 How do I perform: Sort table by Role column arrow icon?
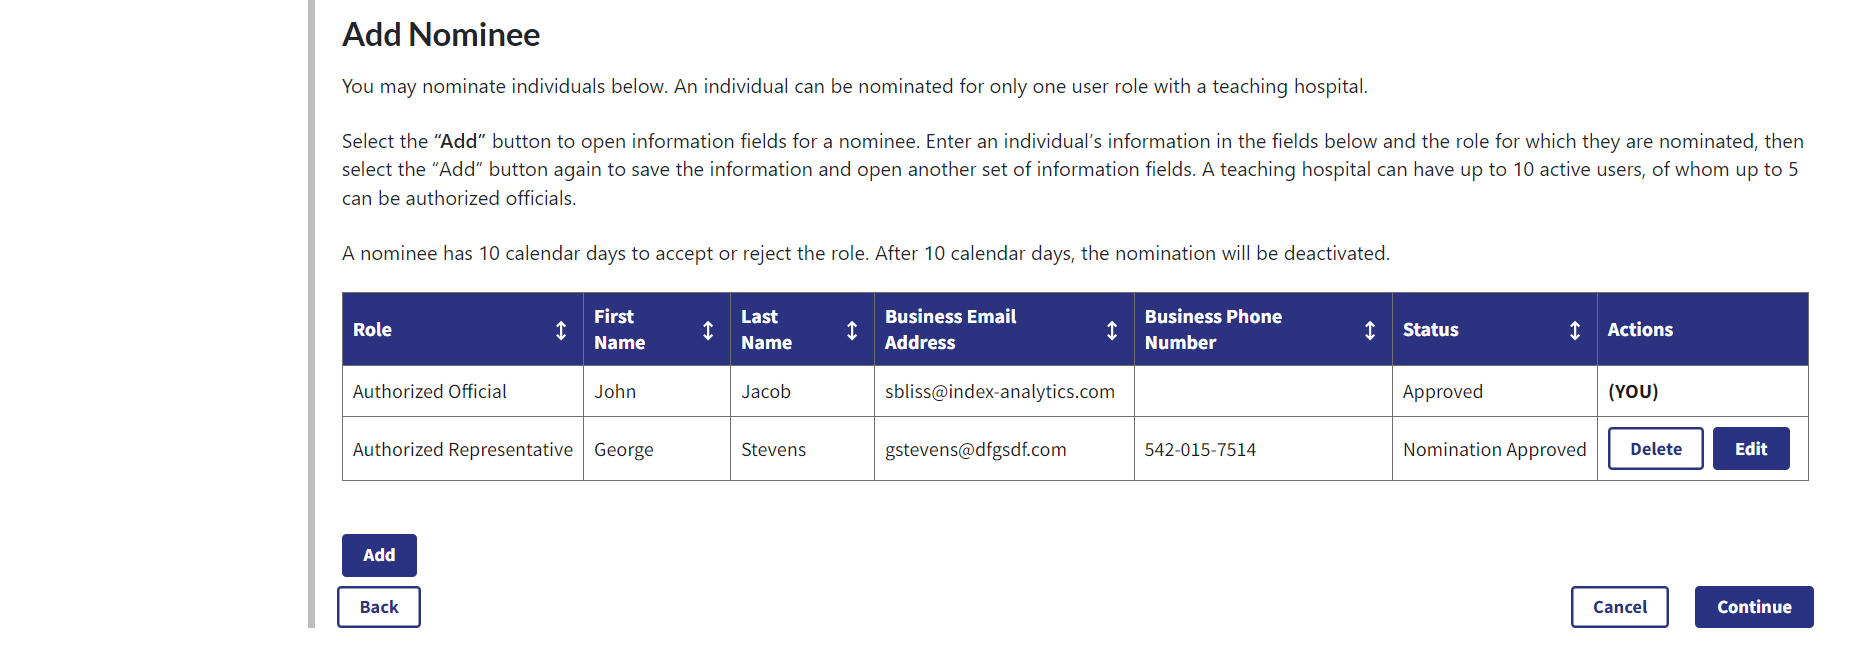point(561,330)
